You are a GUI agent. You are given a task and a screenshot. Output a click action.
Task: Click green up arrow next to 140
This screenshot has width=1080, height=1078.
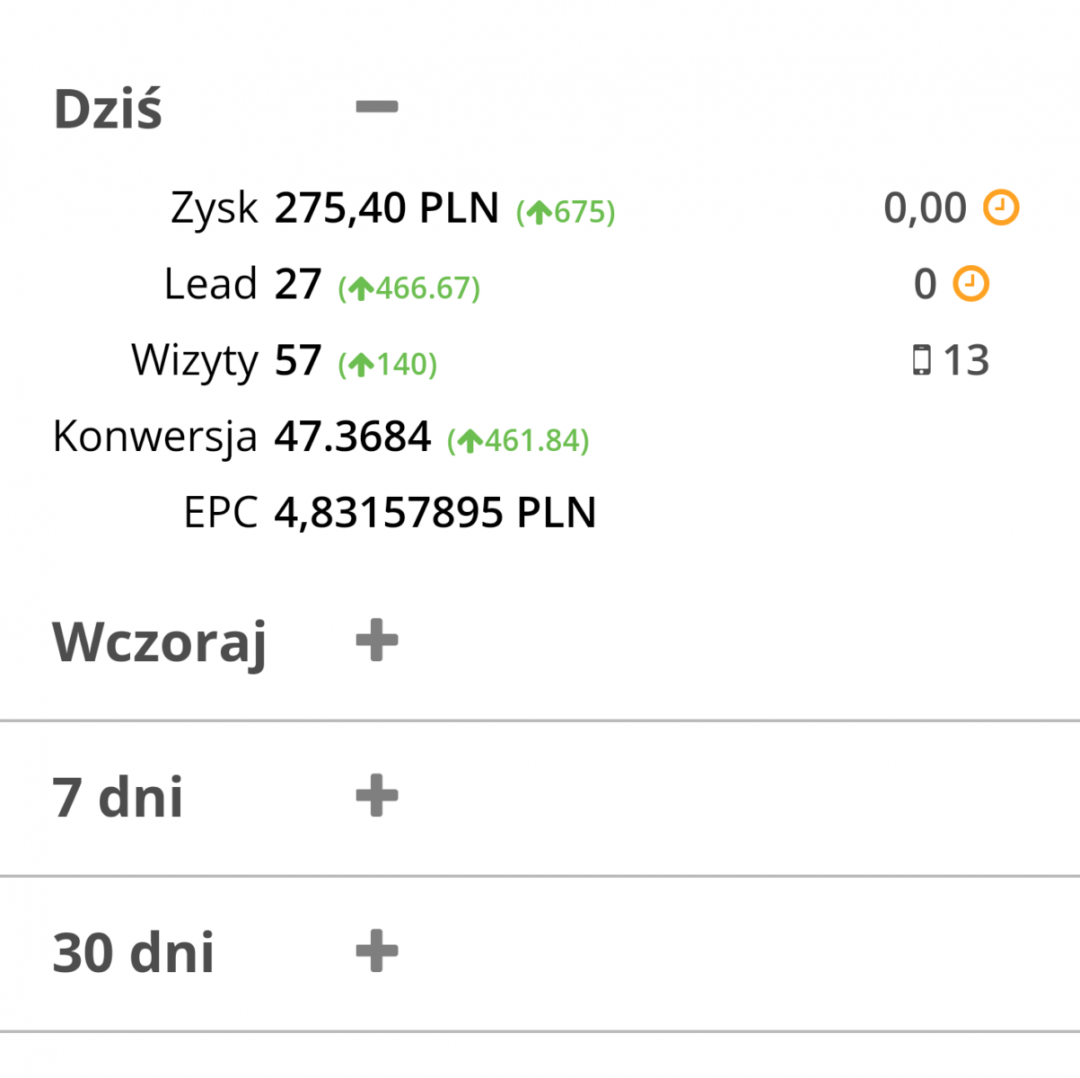tap(361, 365)
